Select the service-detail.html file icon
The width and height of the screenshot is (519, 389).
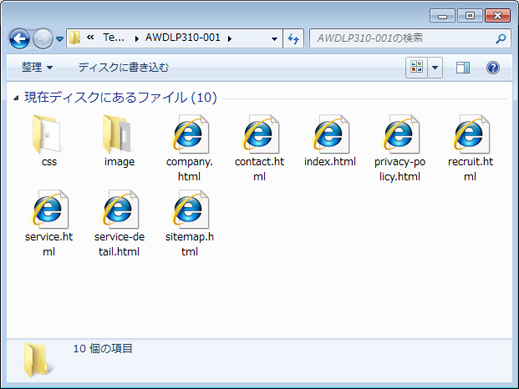119,209
